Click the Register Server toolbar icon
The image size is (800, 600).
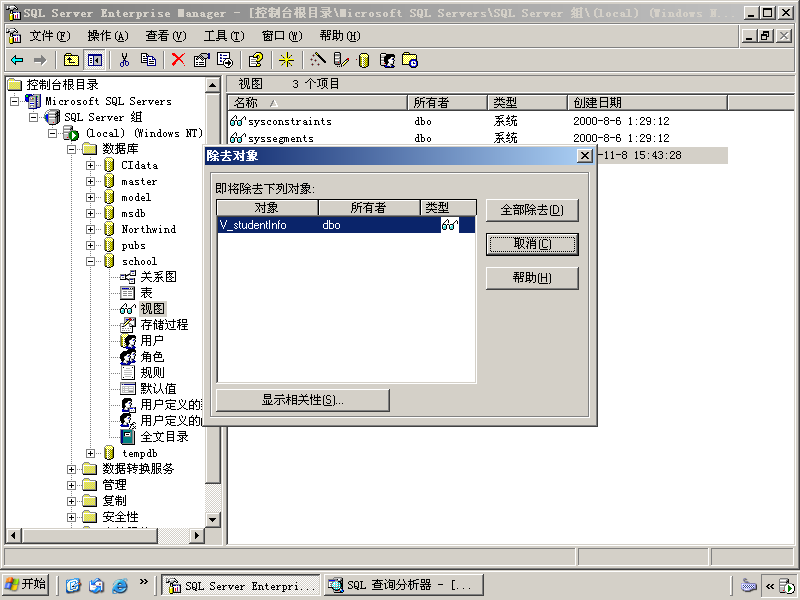[341, 60]
